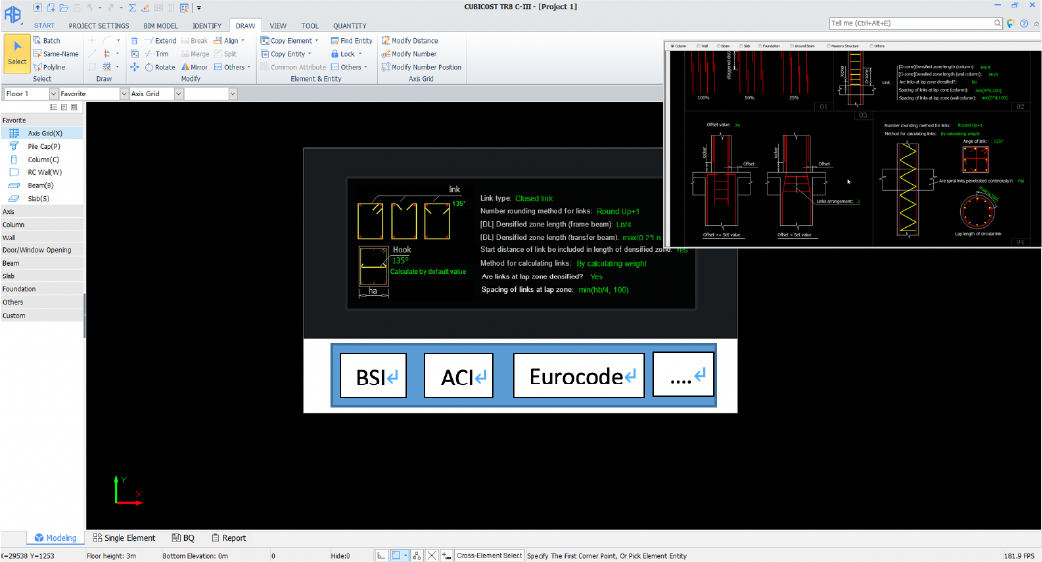
Task: Select the Mirror tool
Action: [194, 67]
